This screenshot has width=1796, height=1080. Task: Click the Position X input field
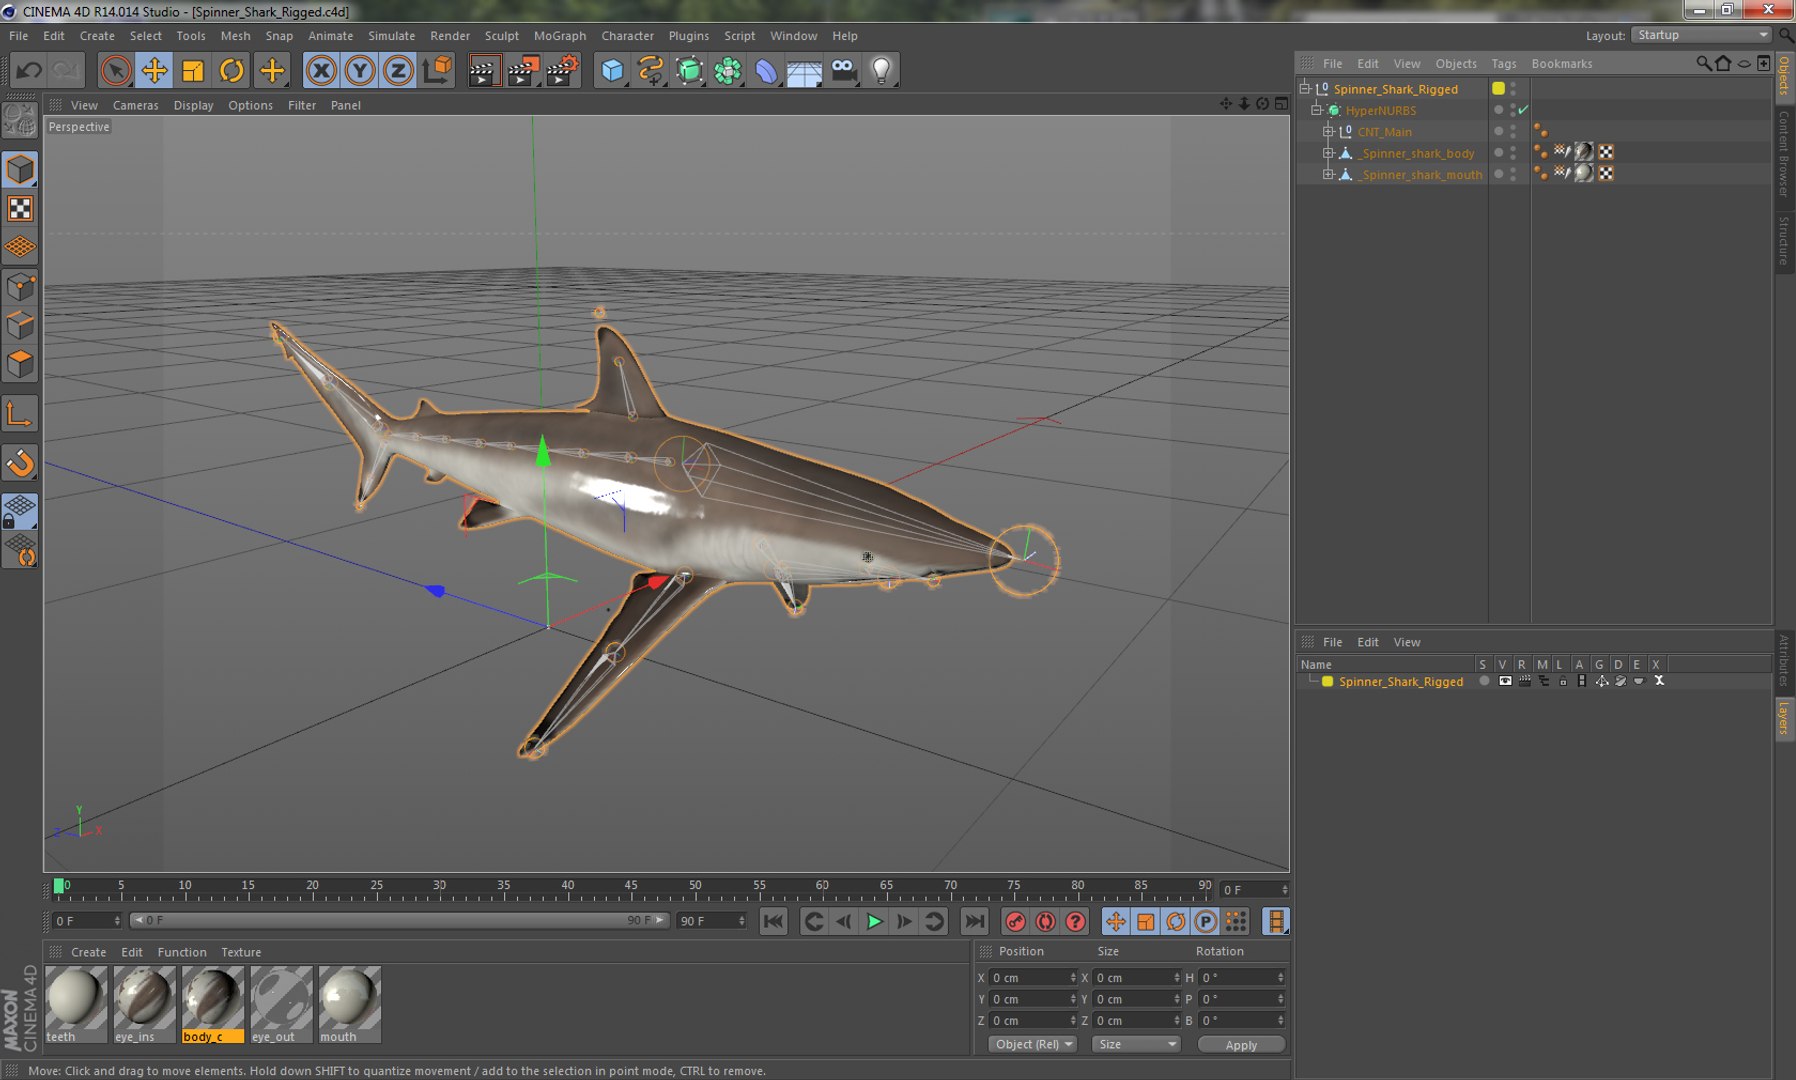(1033, 978)
